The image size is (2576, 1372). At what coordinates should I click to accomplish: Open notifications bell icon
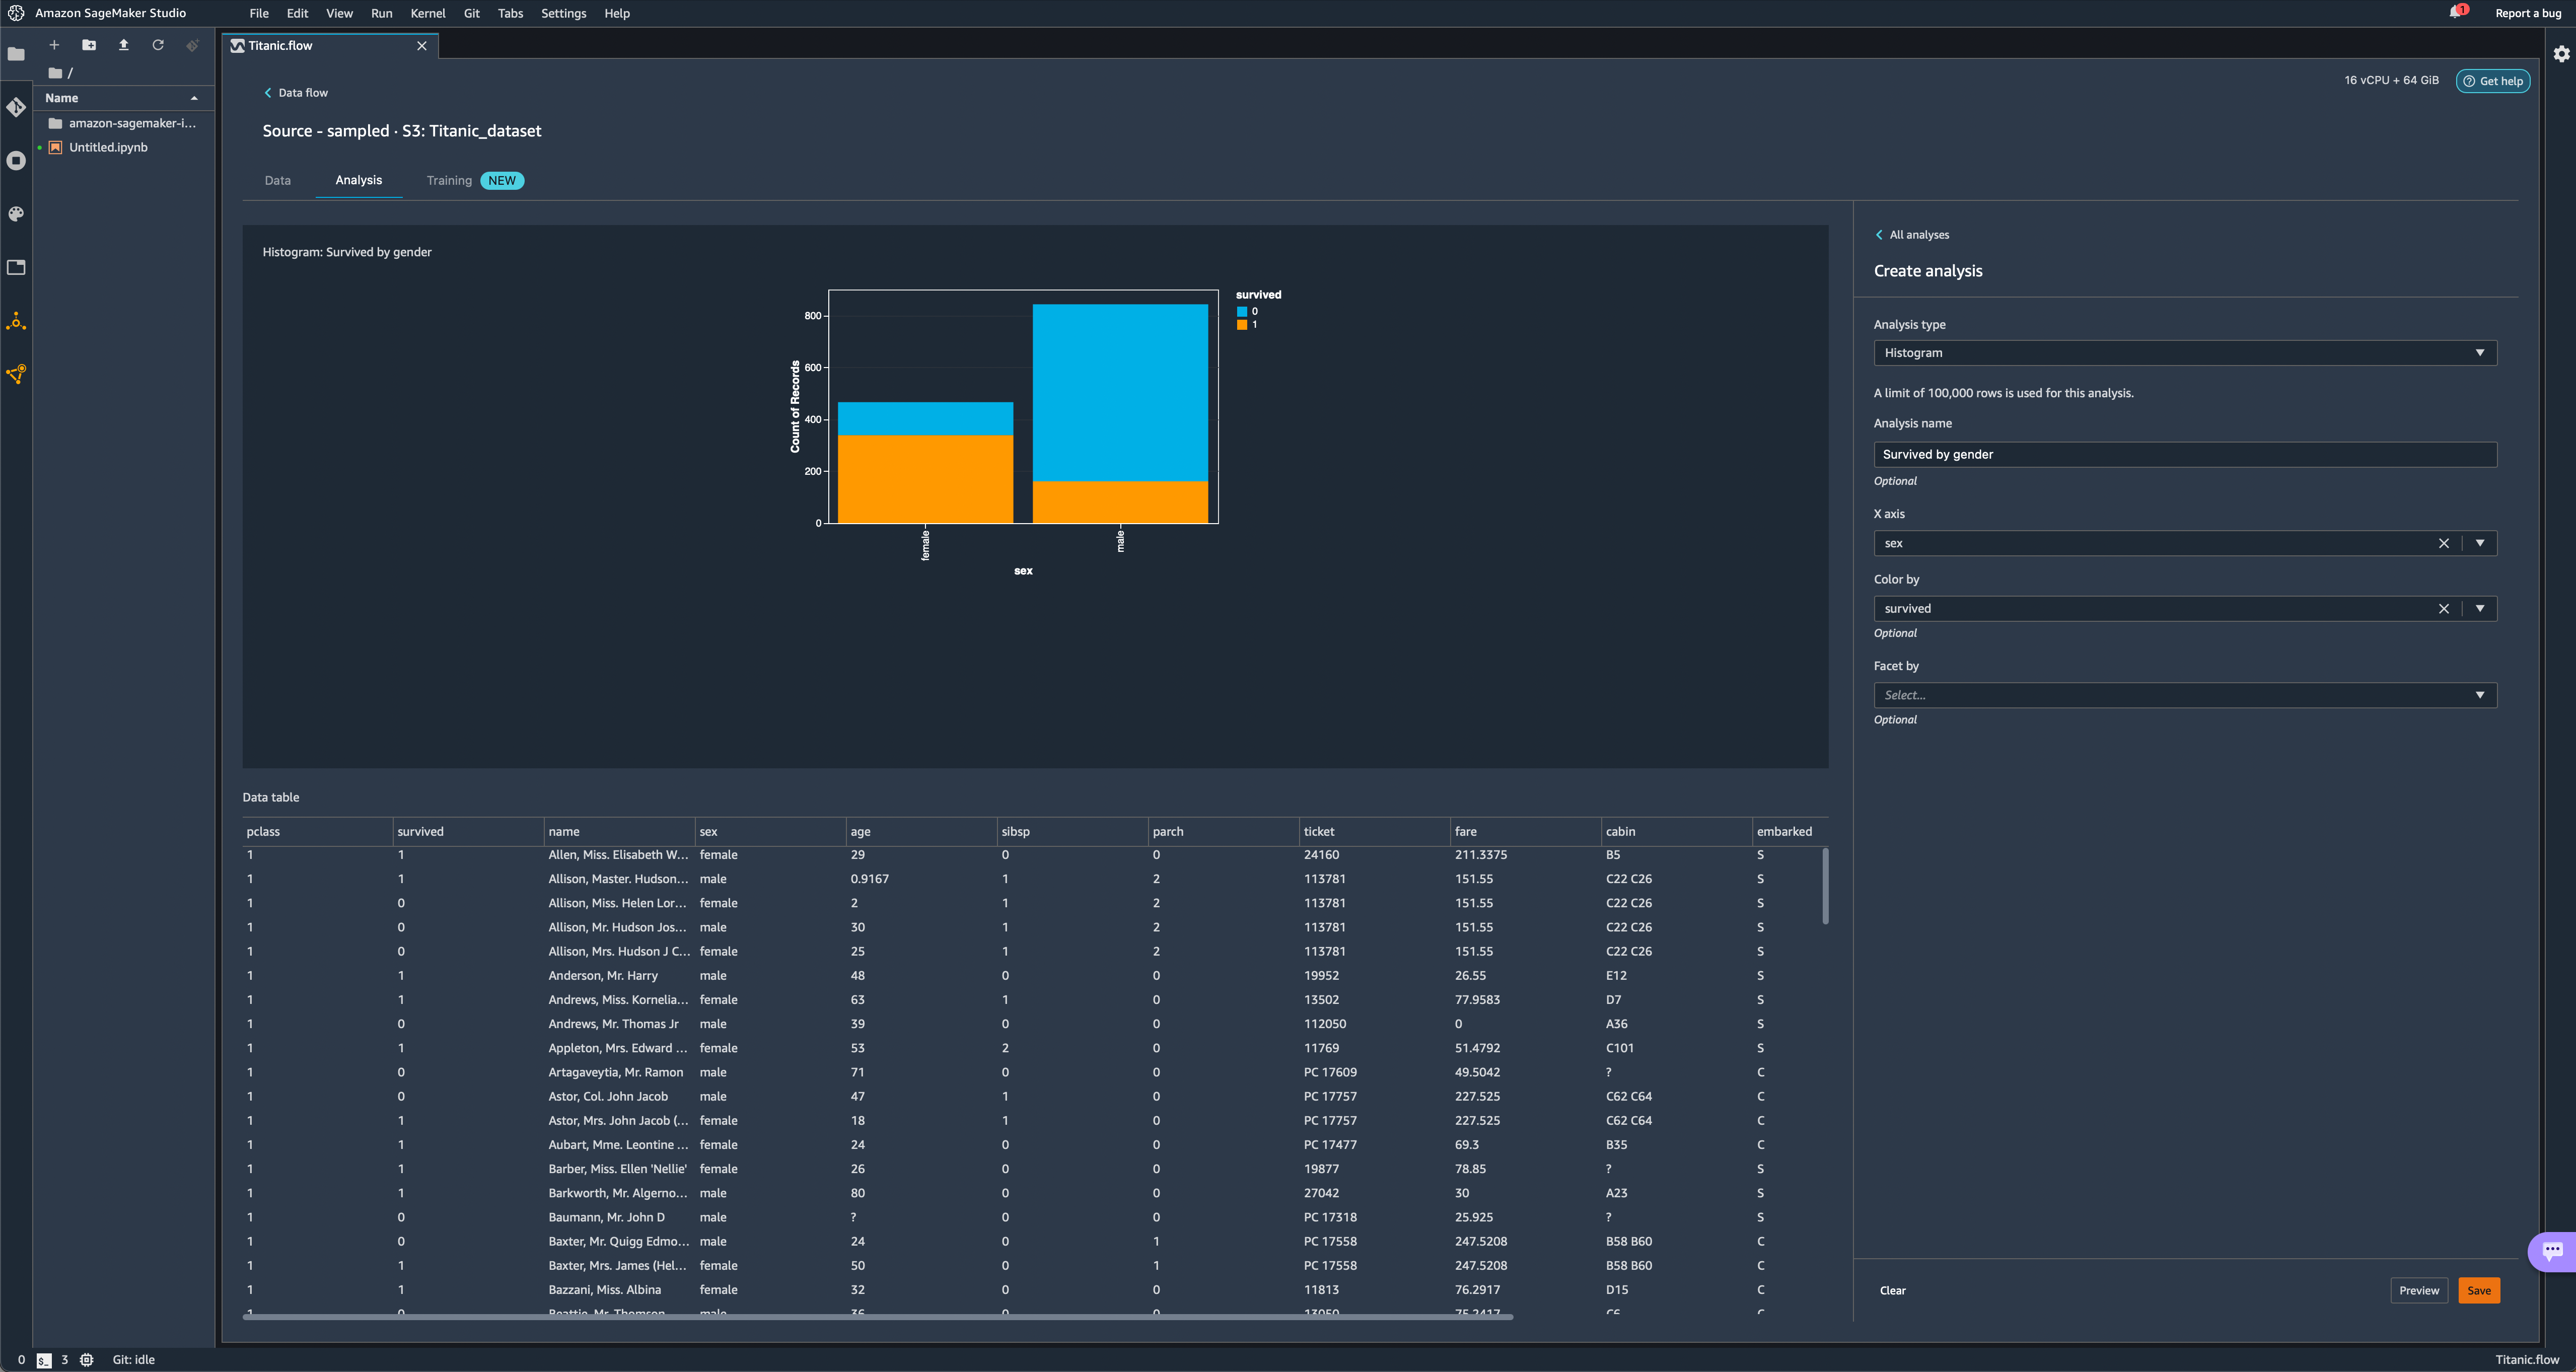[2455, 12]
